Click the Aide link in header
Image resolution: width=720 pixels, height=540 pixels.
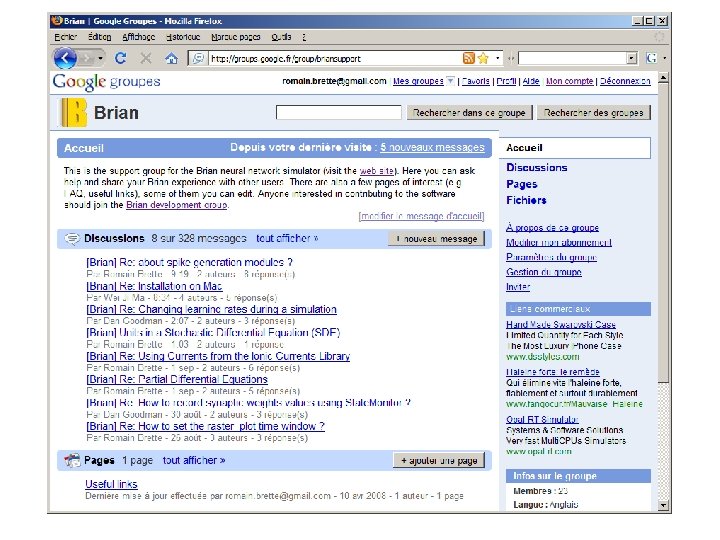(531, 81)
